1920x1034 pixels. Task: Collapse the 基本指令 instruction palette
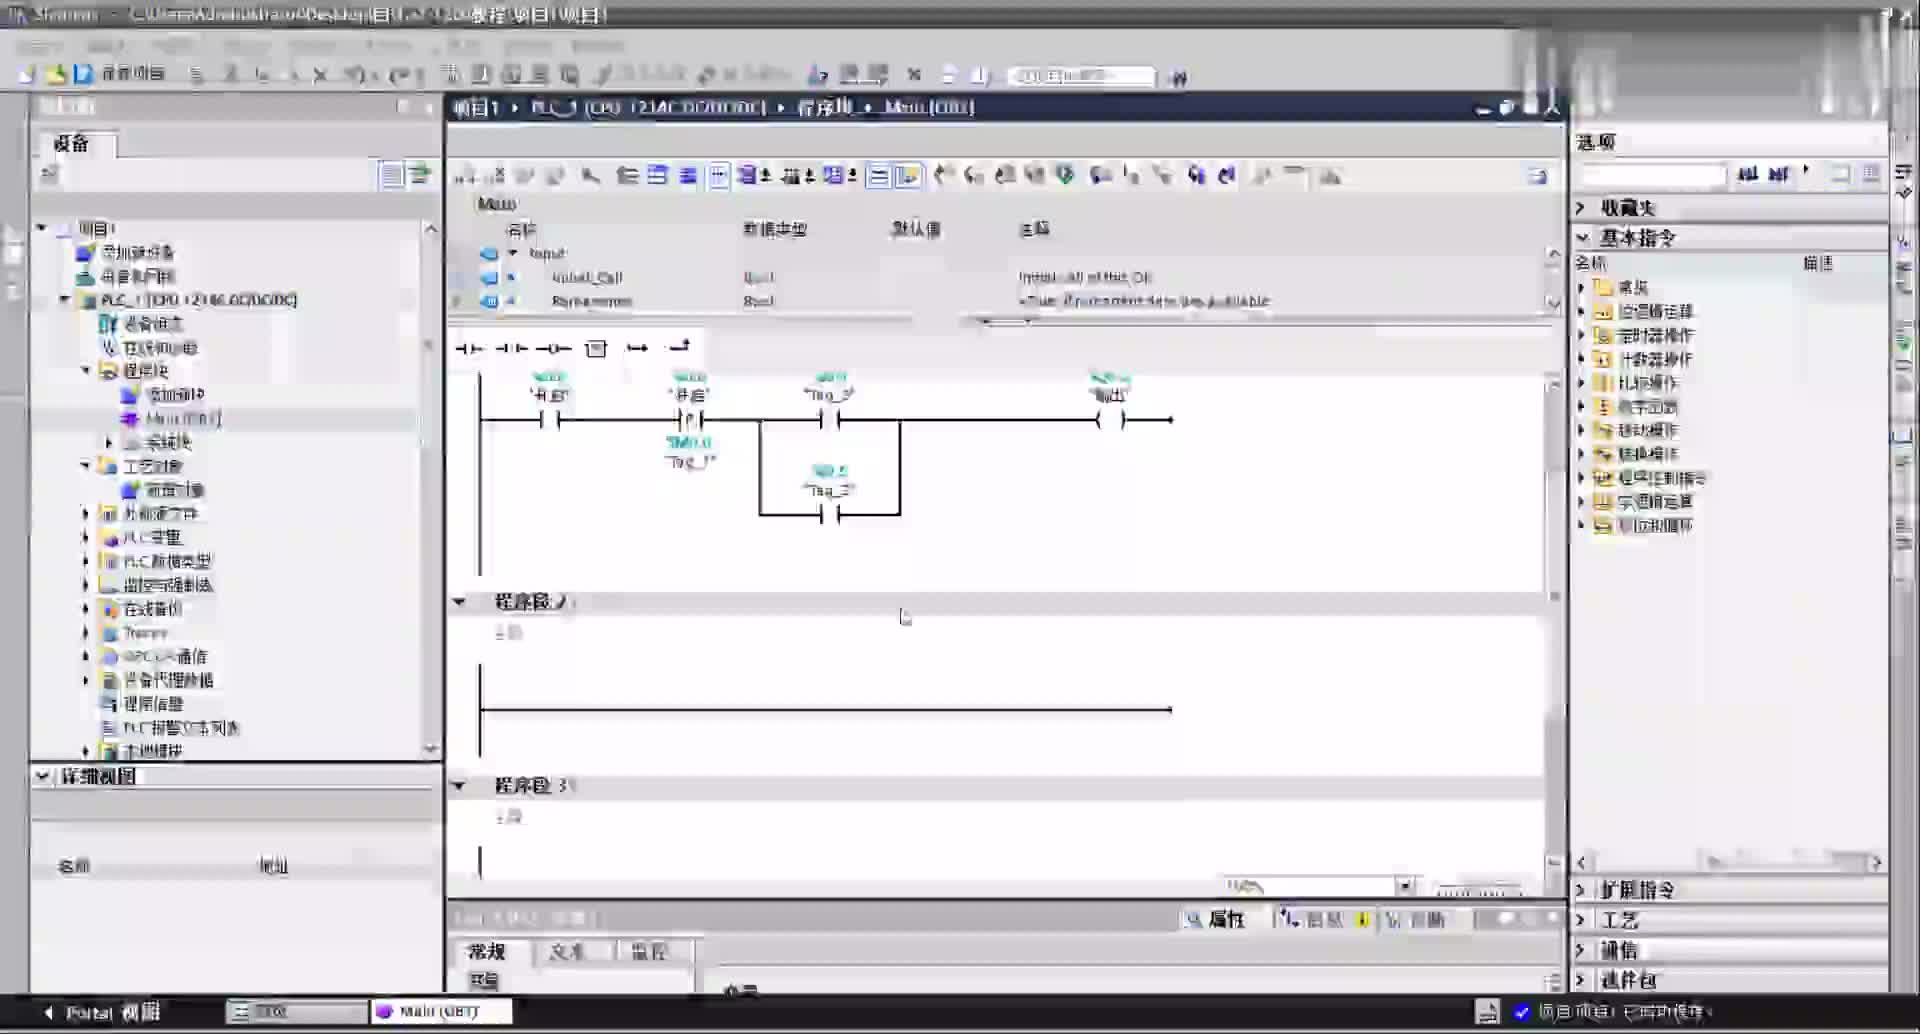point(1583,237)
